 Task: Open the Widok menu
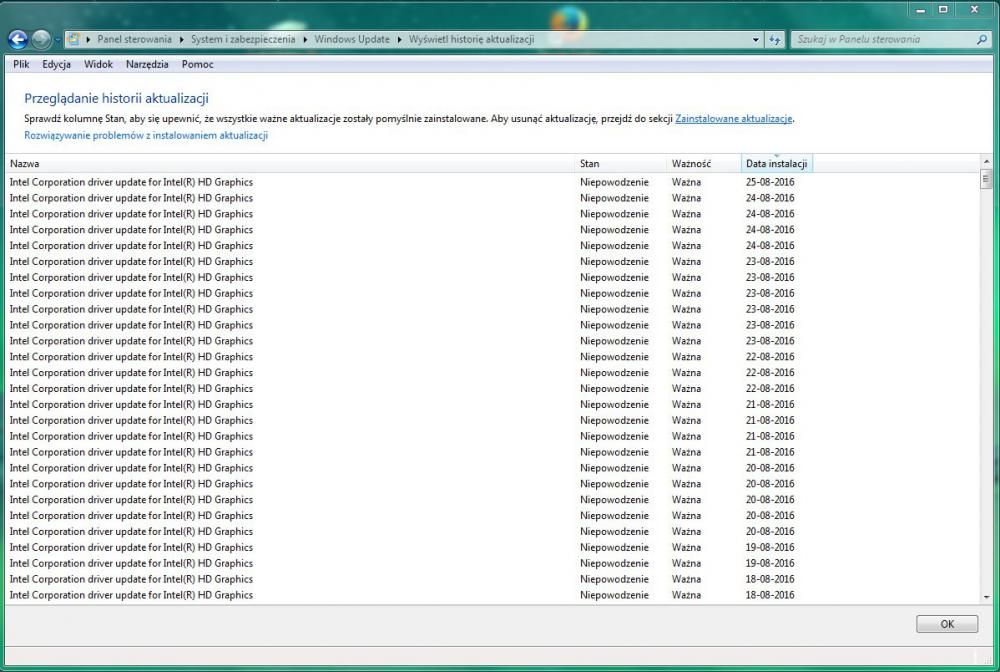click(x=98, y=64)
